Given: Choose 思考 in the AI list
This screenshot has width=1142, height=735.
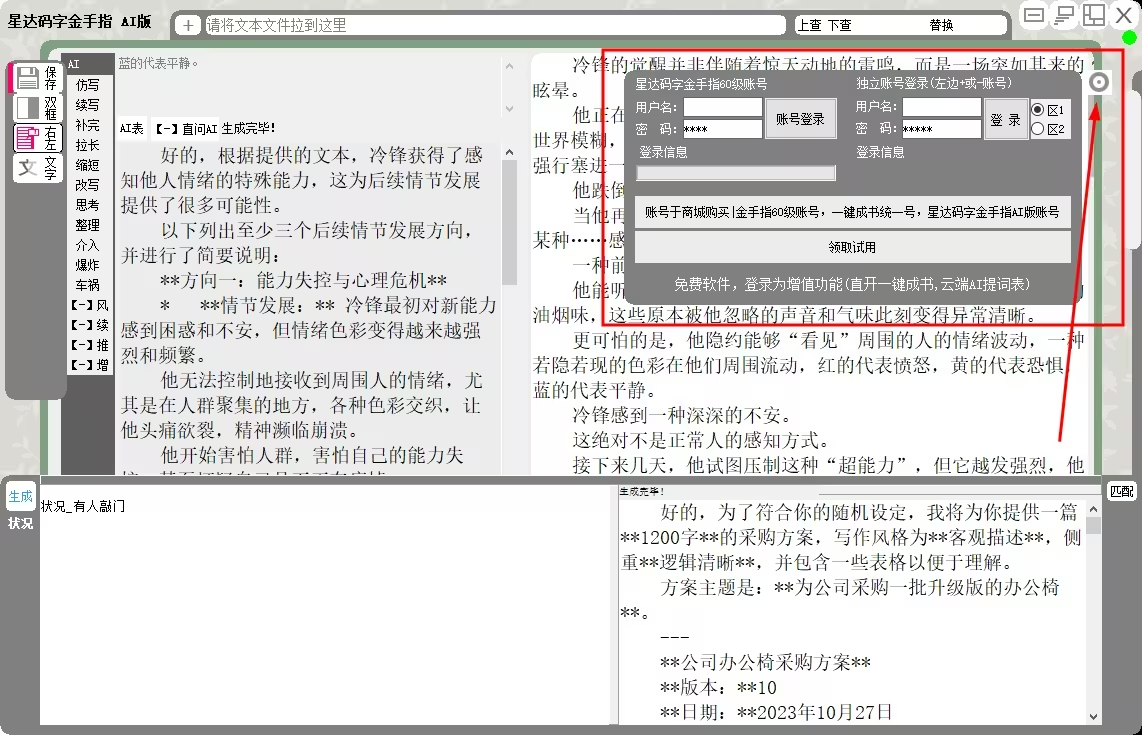Looking at the screenshot, I should [87, 205].
